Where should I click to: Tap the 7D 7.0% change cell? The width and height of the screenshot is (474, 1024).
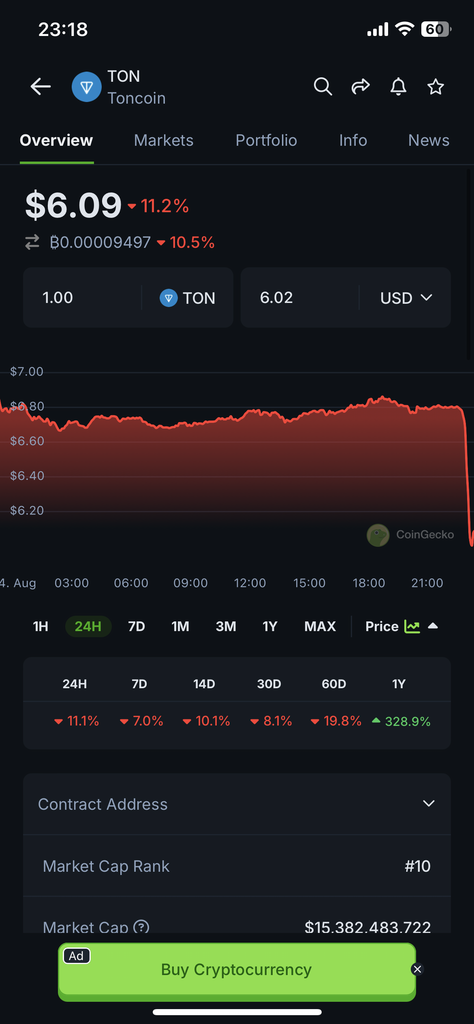click(141, 722)
